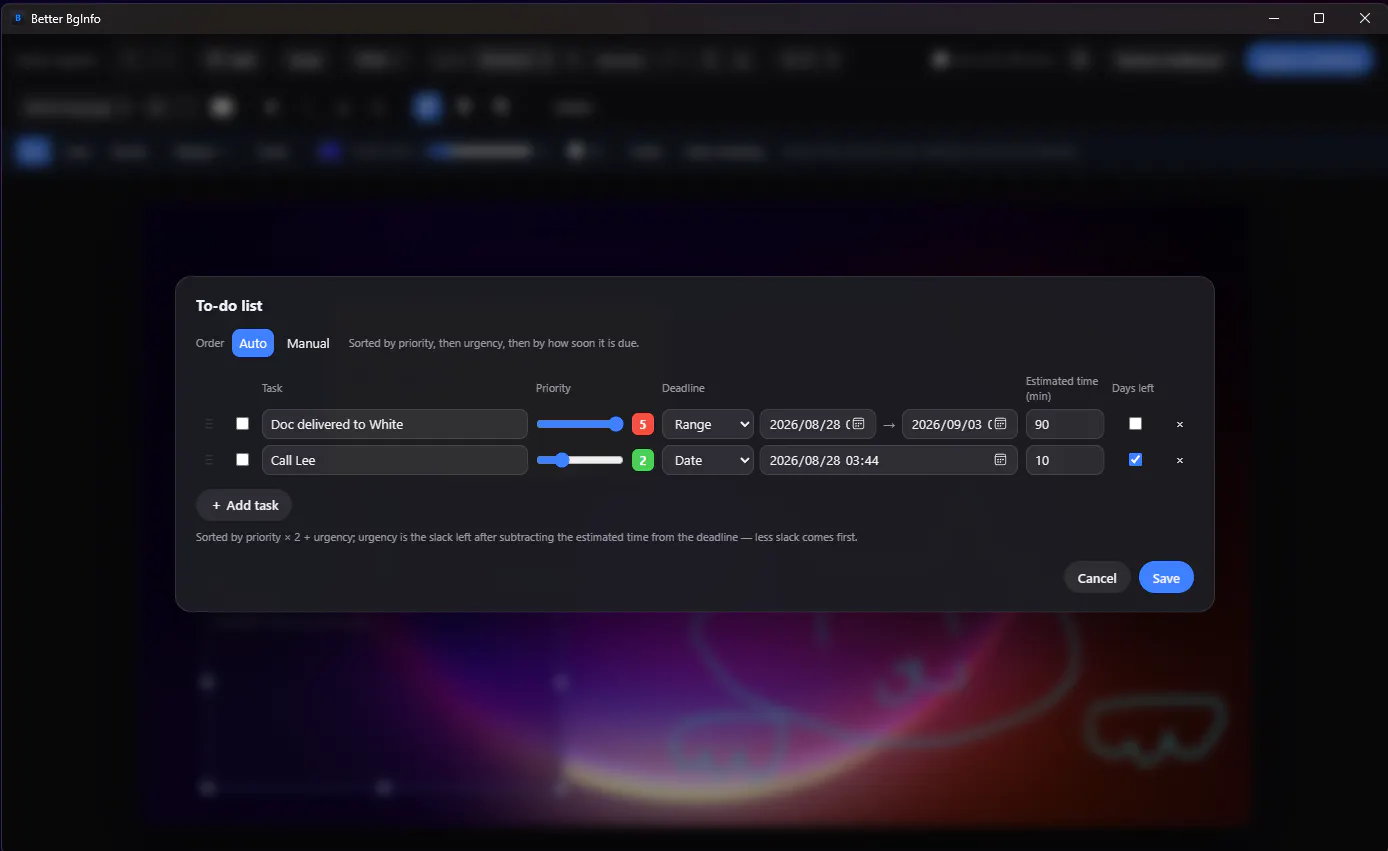Switch order mode to Manual
1388x851 pixels.
pos(308,343)
